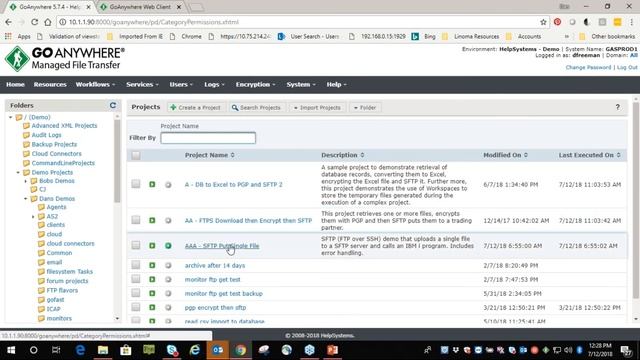Viewport: 640px width, 360px height.
Task: Collapse the / (Demo) root folder
Action: (x=11, y=117)
